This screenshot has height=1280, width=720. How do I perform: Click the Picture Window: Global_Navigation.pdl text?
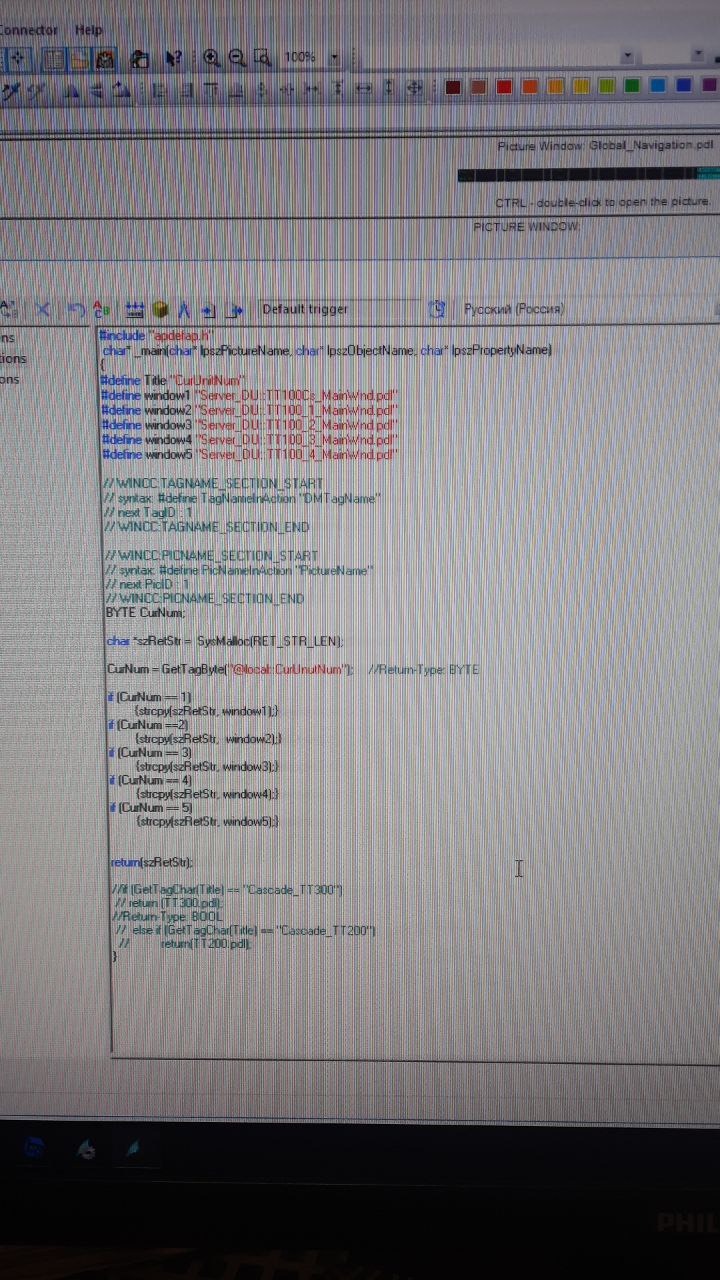[x=606, y=146]
